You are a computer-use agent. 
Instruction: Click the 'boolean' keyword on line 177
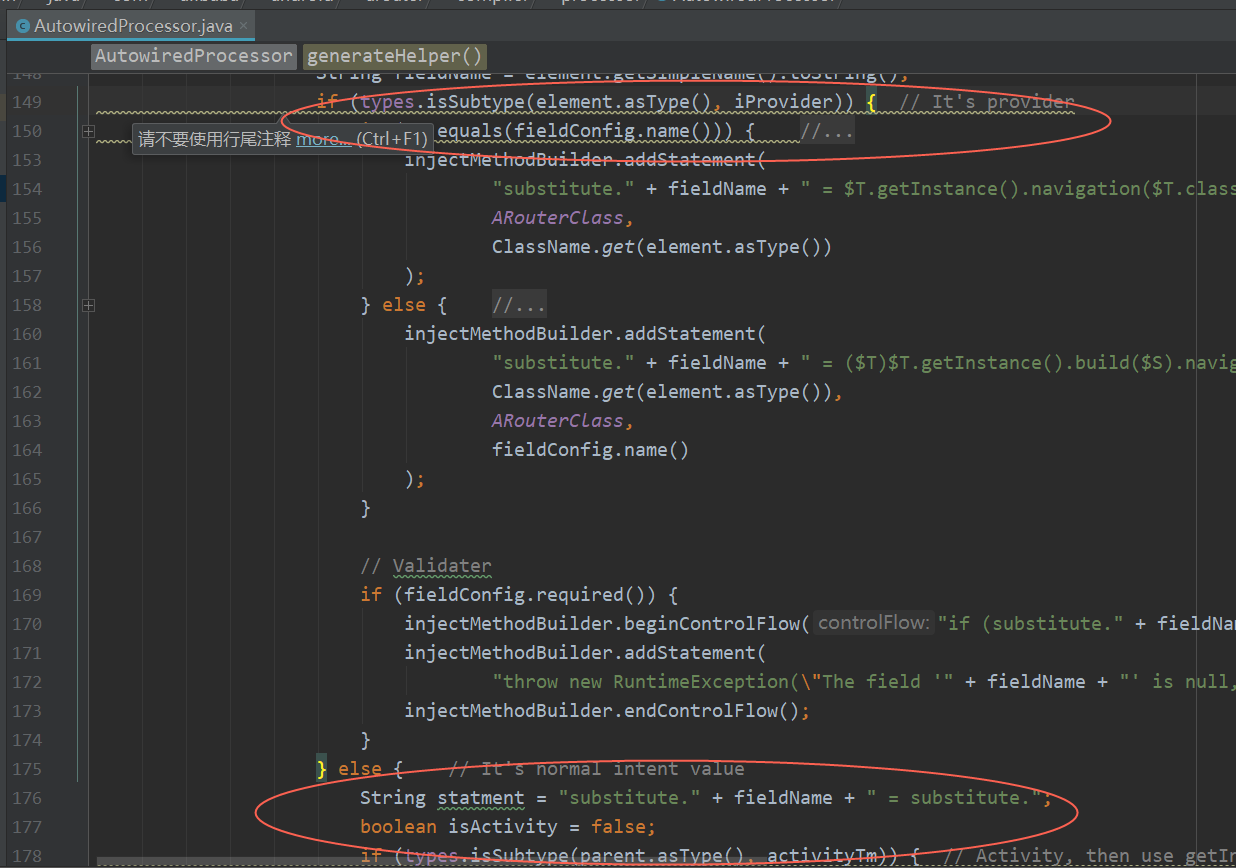pyautogui.click(x=399, y=827)
